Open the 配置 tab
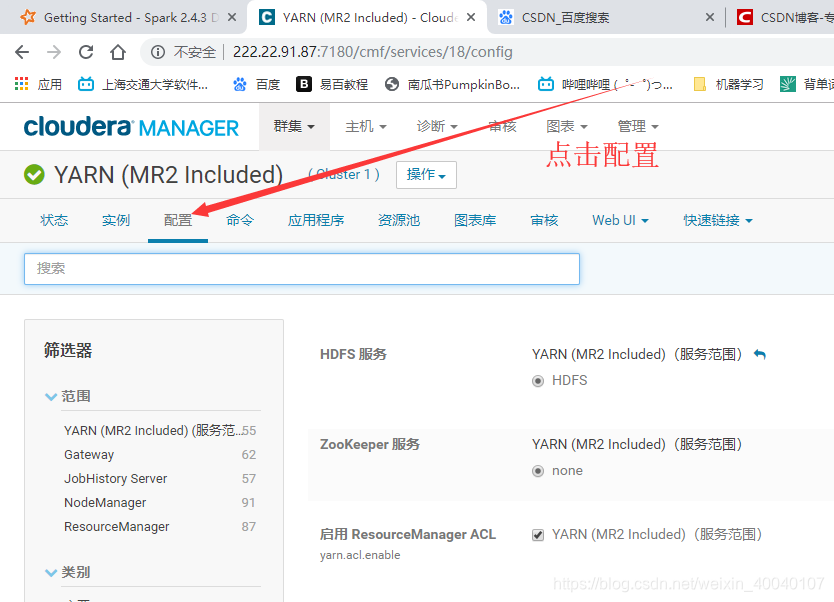This screenshot has width=834, height=602. [178, 220]
